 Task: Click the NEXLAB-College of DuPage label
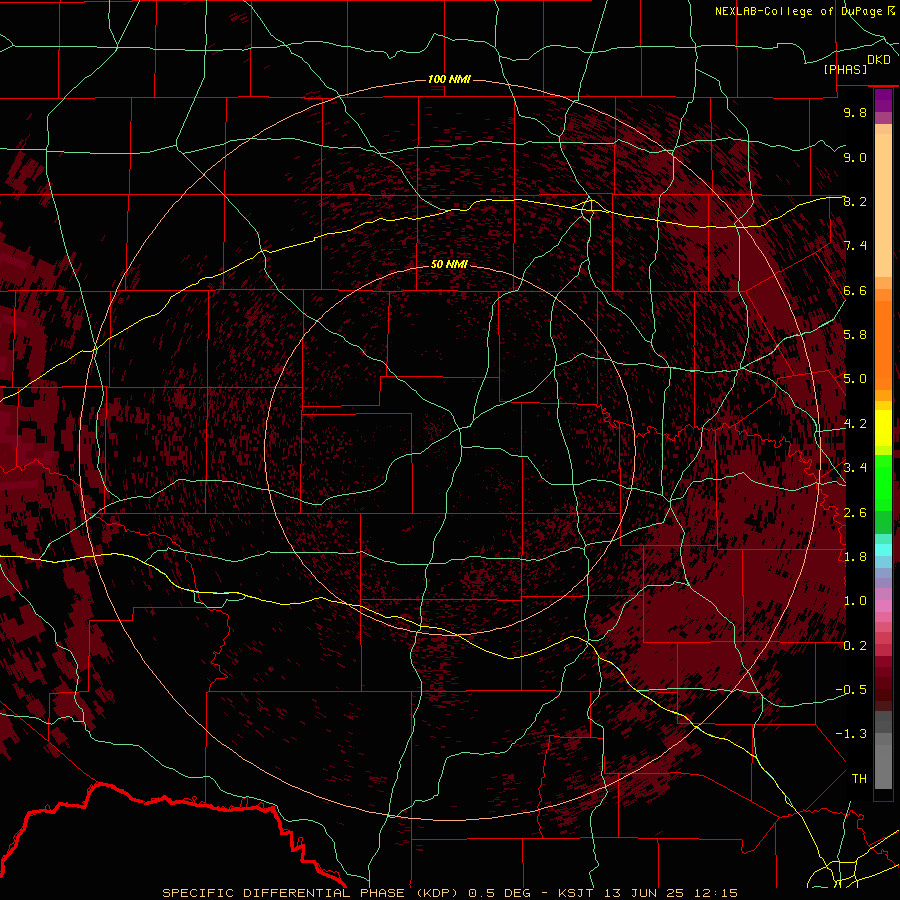(800, 11)
